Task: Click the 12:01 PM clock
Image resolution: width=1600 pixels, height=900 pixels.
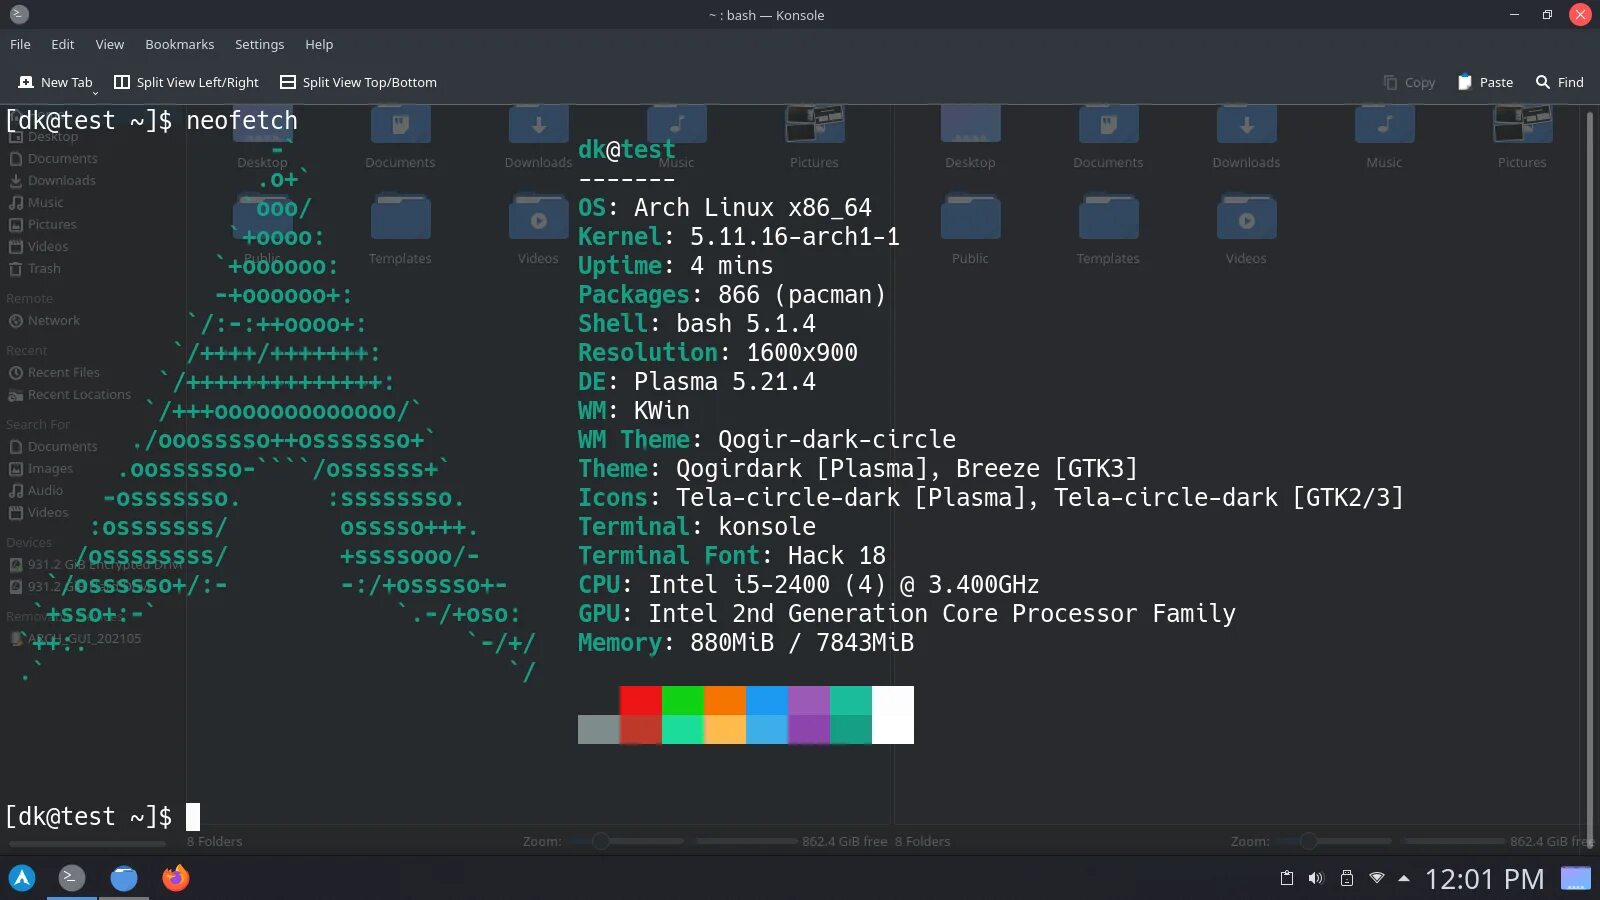Action: pyautogui.click(x=1484, y=879)
